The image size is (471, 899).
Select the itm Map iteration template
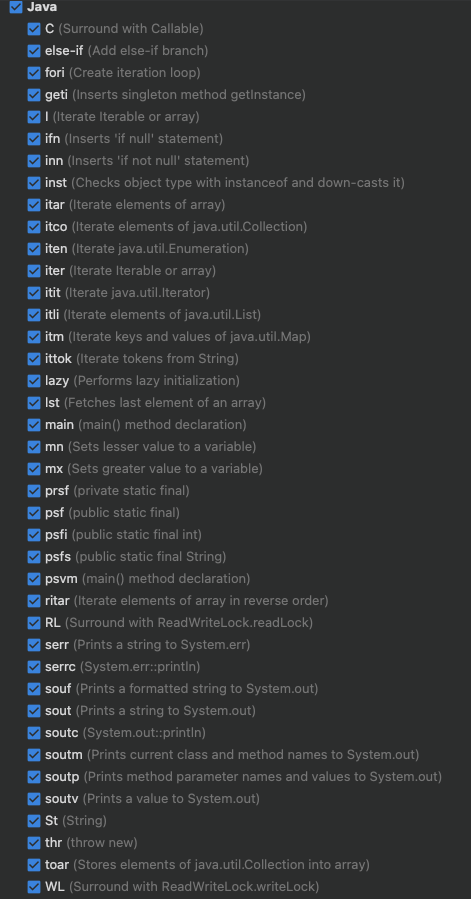tap(178, 337)
